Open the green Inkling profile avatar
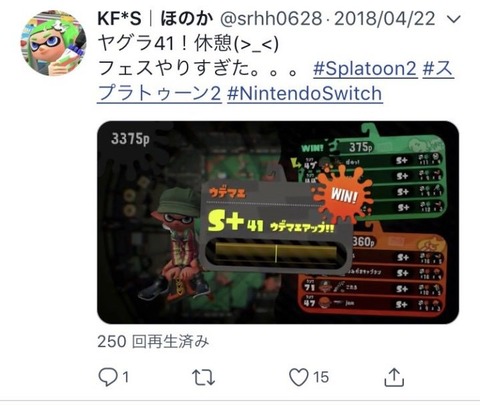The width and height of the screenshot is (480, 406). [x=53, y=43]
